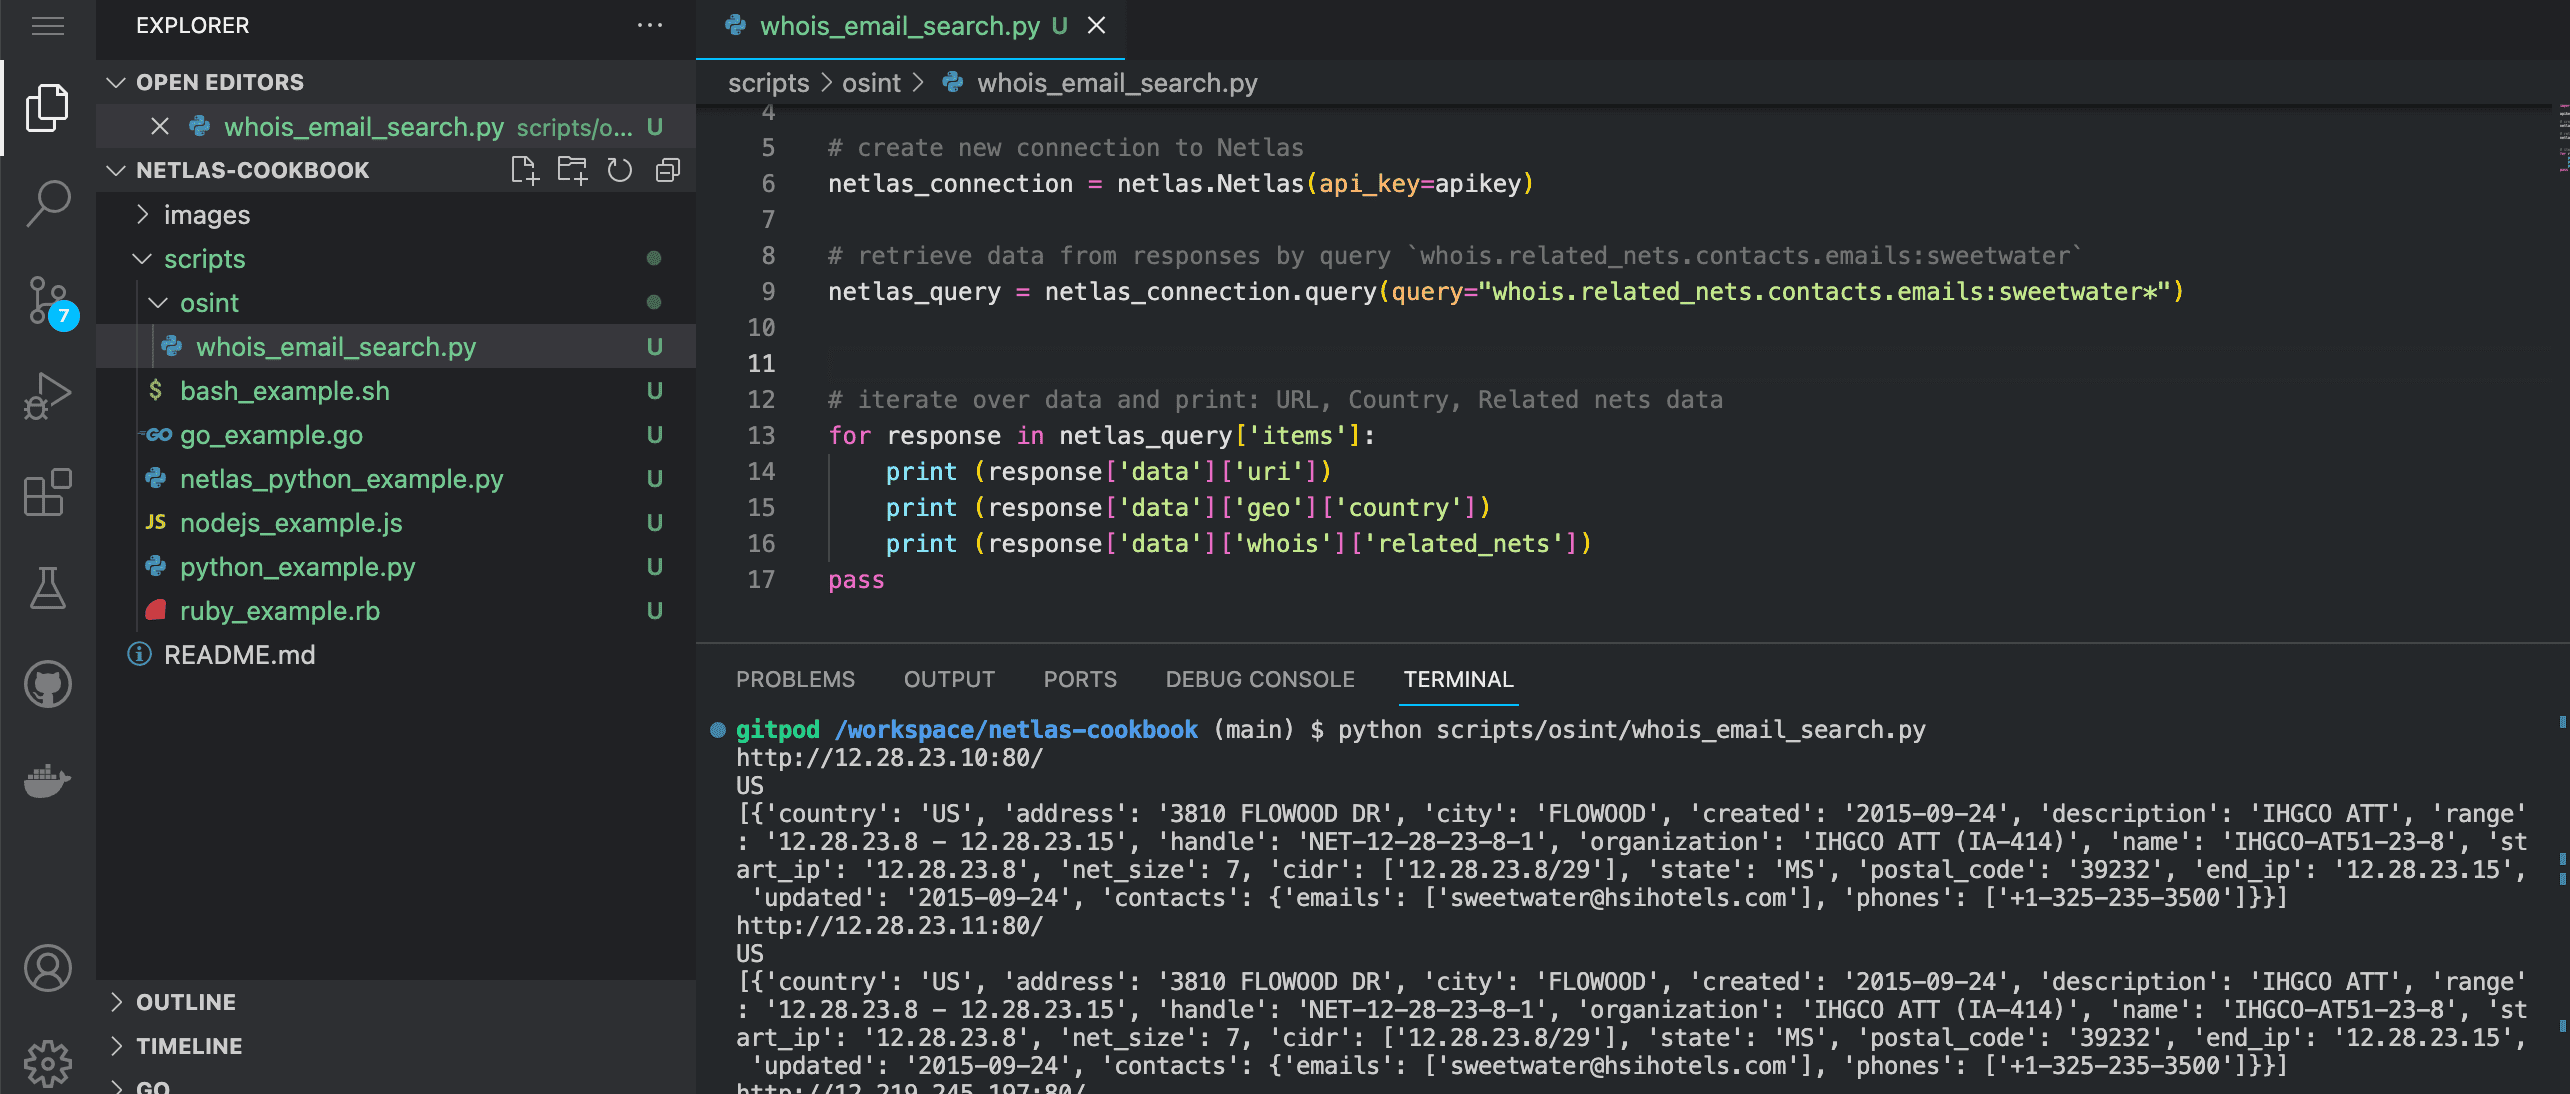Image resolution: width=2570 pixels, height=1094 pixels.
Task: Click the Refresh Explorer icon
Action: [620, 170]
